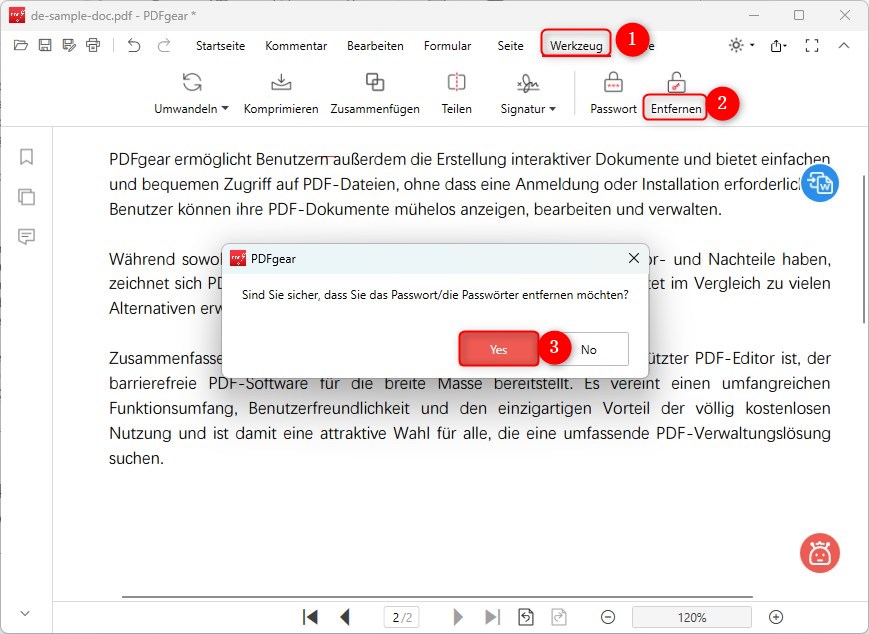Open the comments panel in the sidebar

click(x=25, y=236)
